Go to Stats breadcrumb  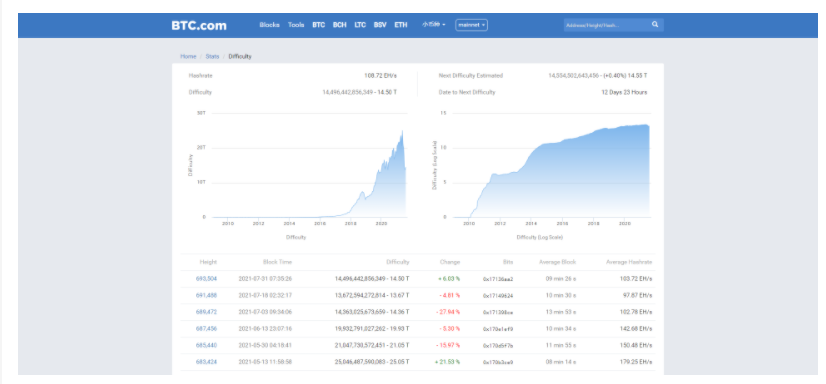click(x=212, y=56)
